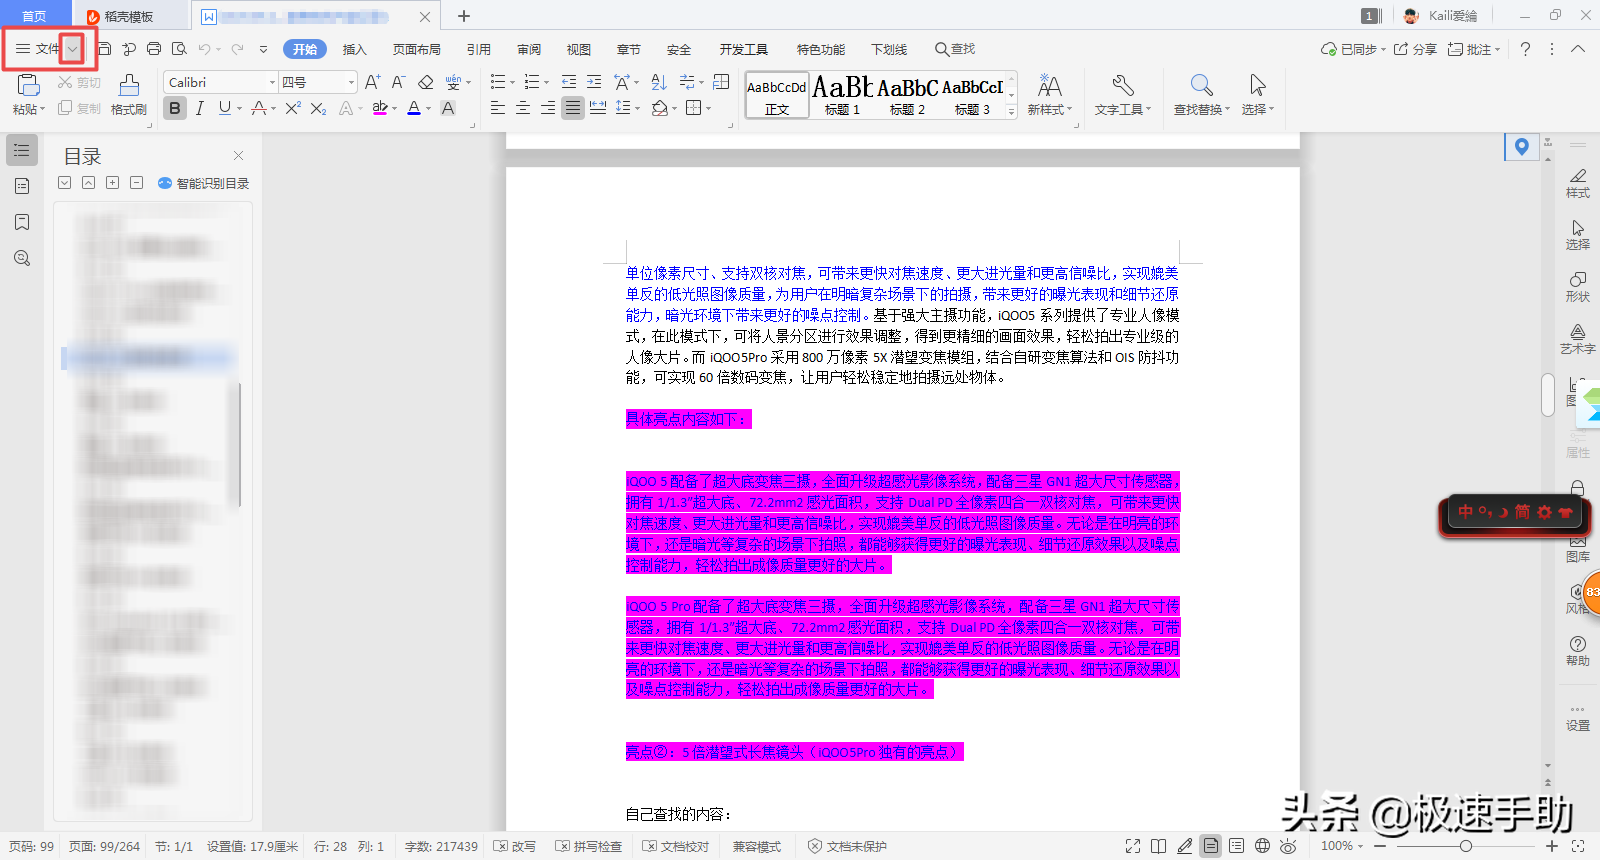Apply the Heading 2 (标题 2) style

pyautogui.click(x=907, y=96)
